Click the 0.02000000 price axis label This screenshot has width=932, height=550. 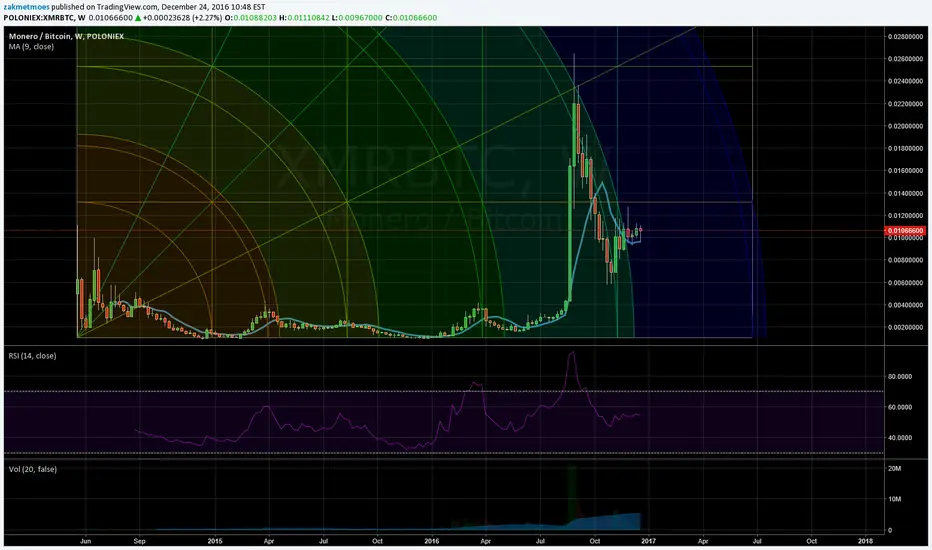(906, 126)
